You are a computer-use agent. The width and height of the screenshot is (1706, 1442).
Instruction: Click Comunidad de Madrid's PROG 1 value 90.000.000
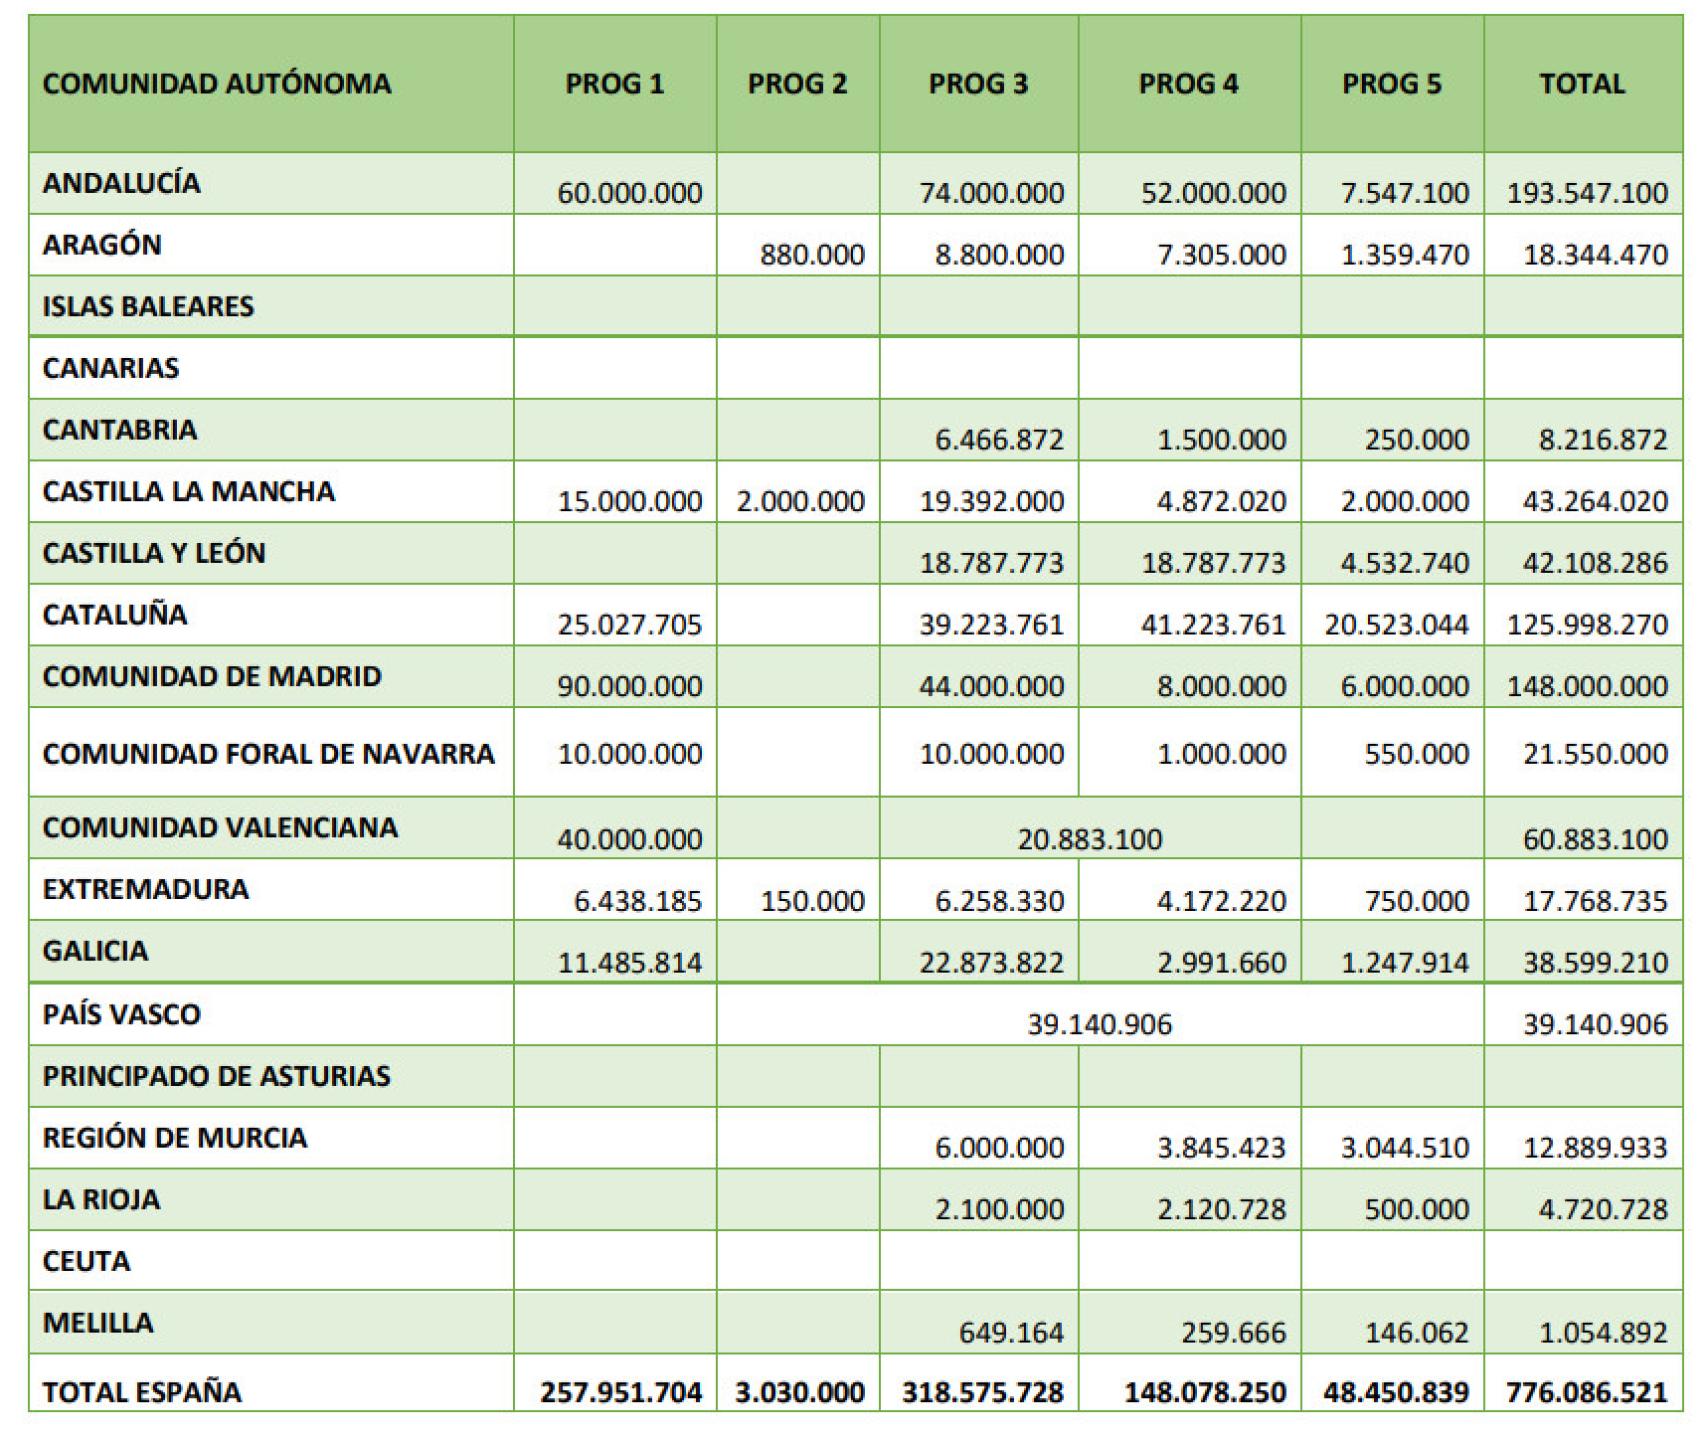click(x=630, y=687)
